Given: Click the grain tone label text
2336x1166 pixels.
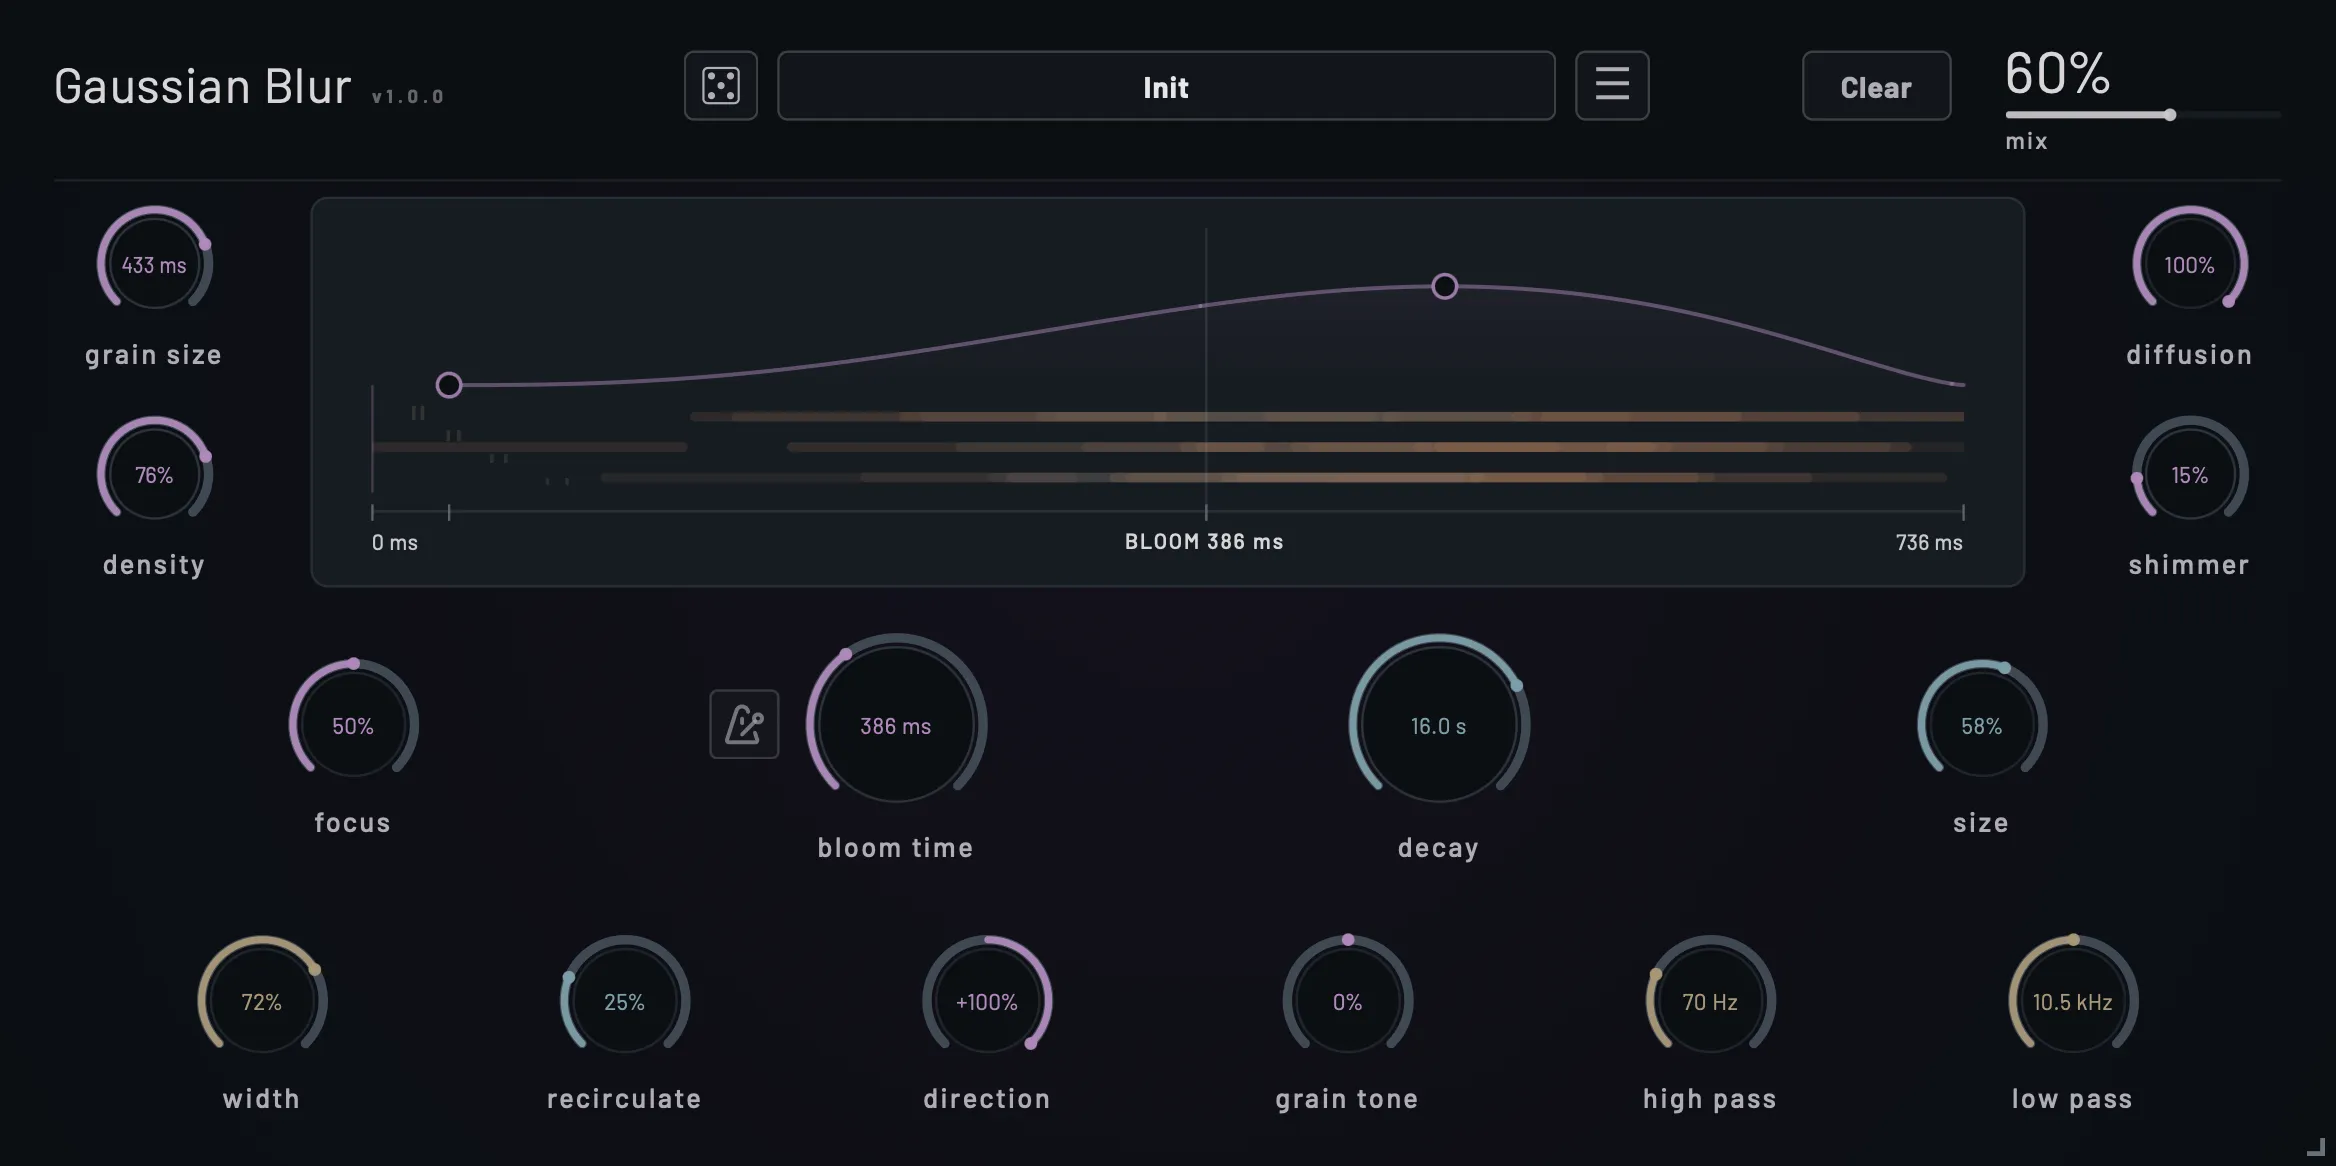Looking at the screenshot, I should [1347, 1099].
